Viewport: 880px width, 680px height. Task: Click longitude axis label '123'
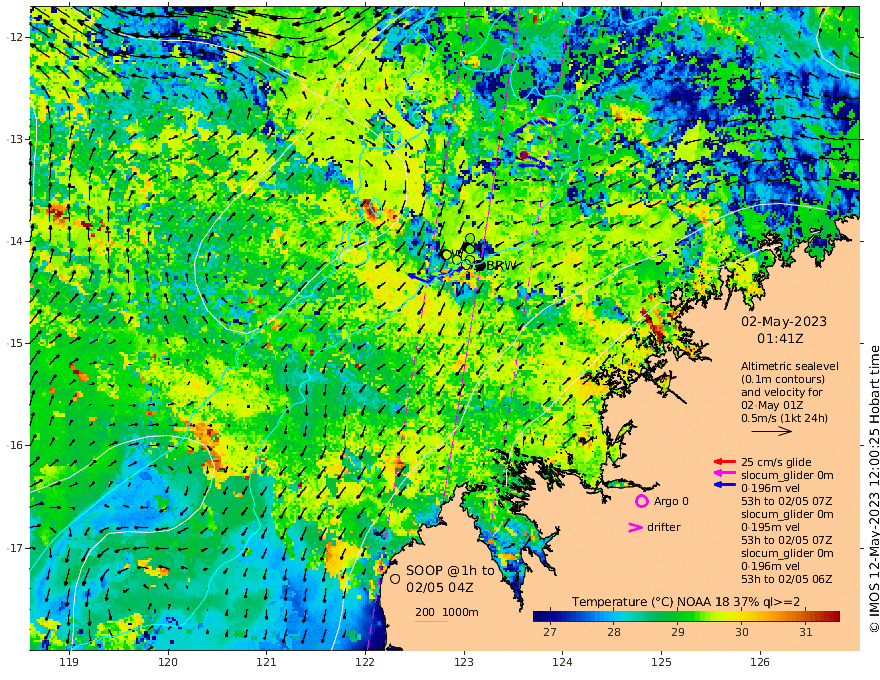[464, 662]
